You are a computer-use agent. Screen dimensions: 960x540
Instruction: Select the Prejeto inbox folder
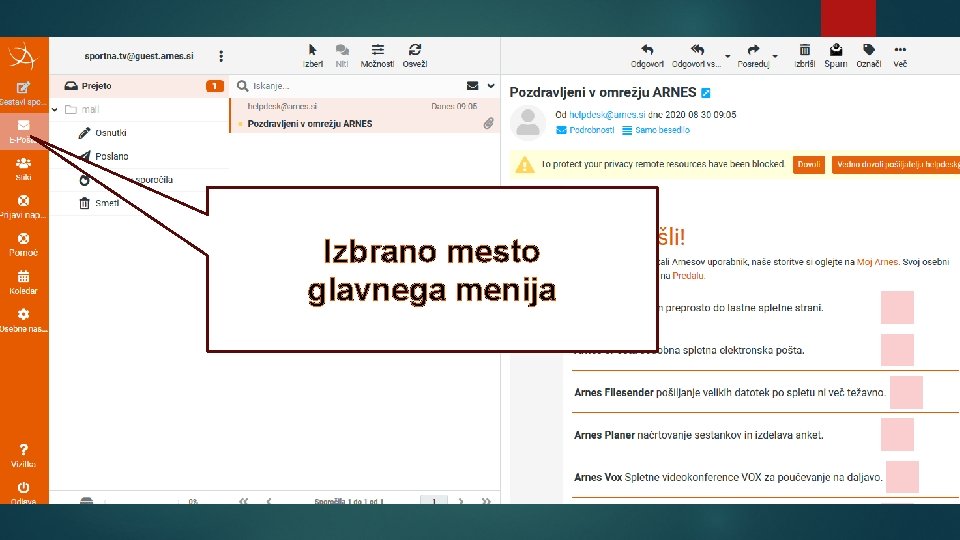tap(138, 86)
